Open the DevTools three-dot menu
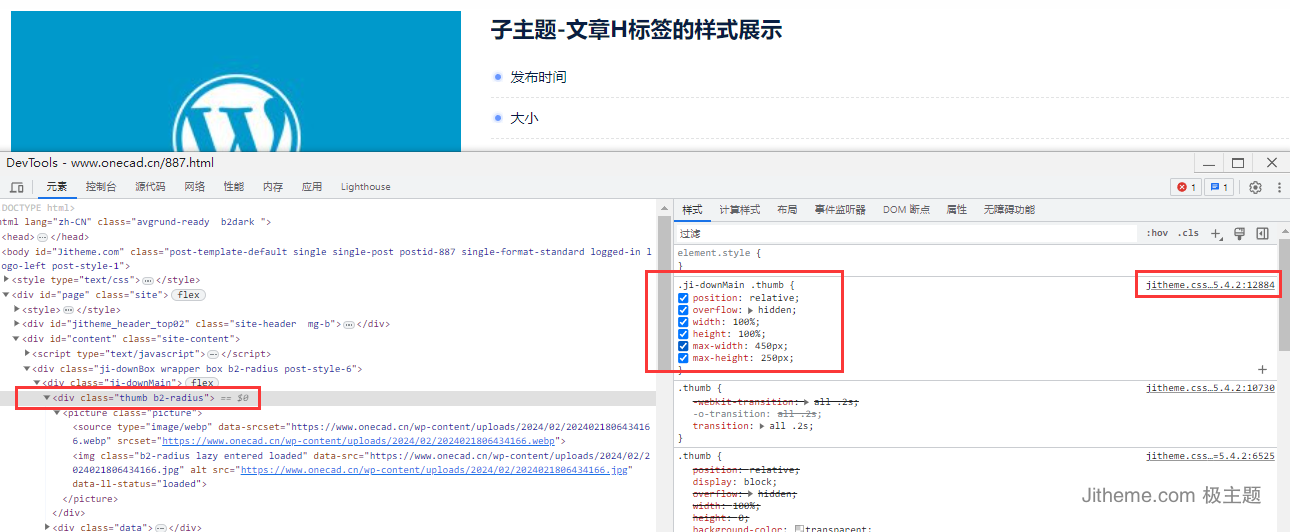Viewport: 1290px width, 532px height. pos(1278,187)
